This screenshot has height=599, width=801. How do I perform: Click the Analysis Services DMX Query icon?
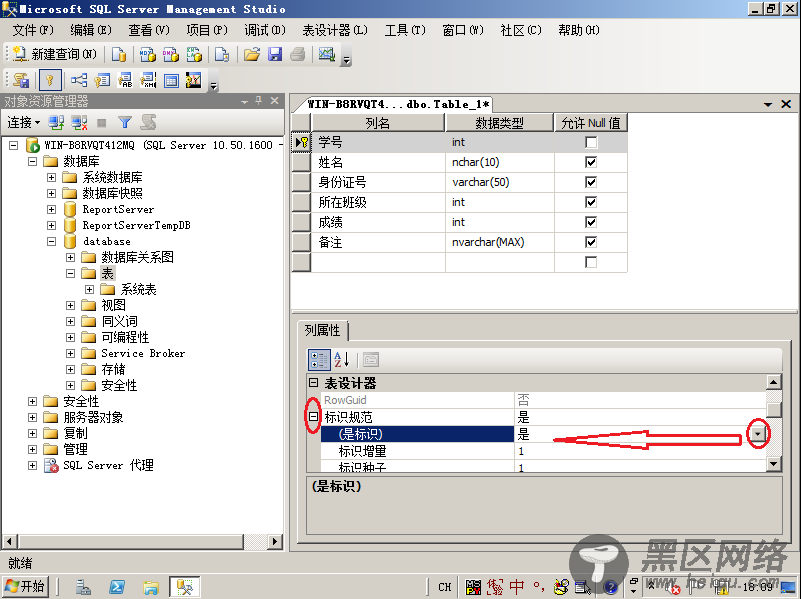[x=171, y=54]
